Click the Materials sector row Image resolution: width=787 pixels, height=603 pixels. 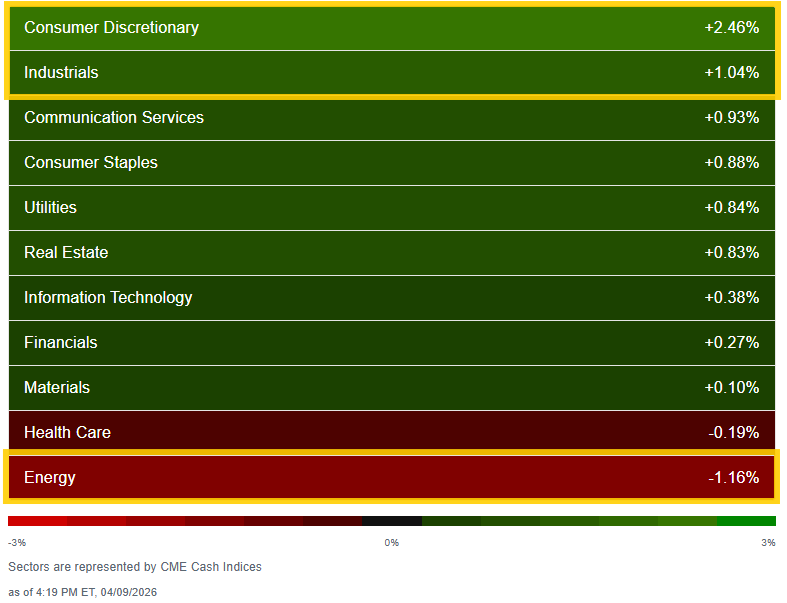click(x=392, y=388)
